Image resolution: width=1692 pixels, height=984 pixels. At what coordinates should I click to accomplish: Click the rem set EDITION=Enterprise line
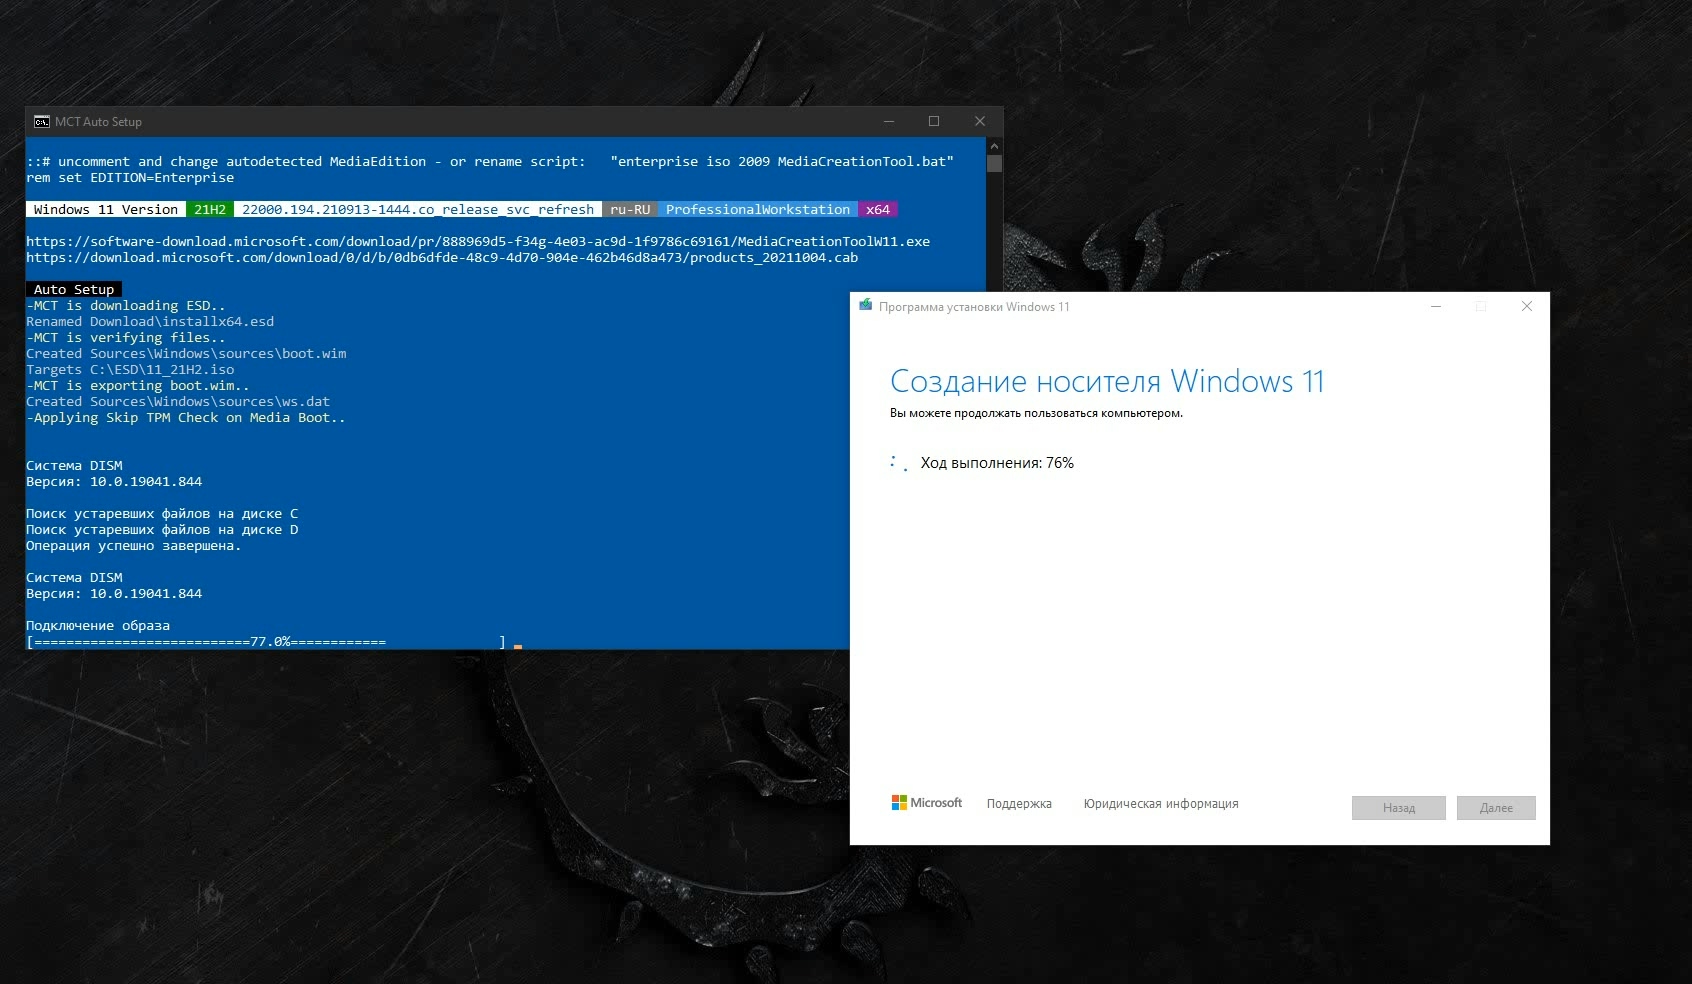130,178
